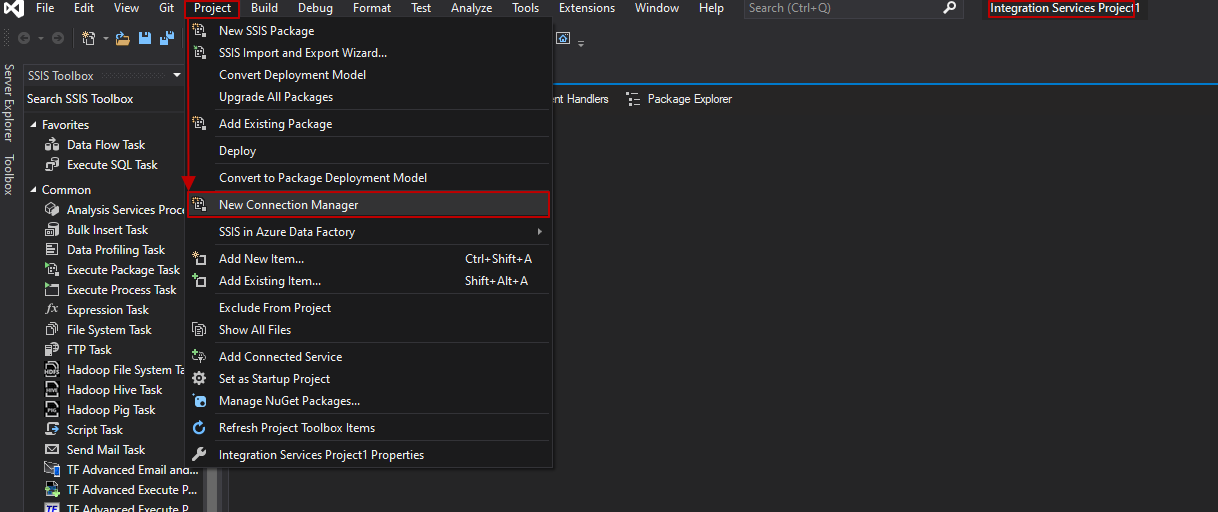Click the Manage NuGet Packages icon

point(198,401)
